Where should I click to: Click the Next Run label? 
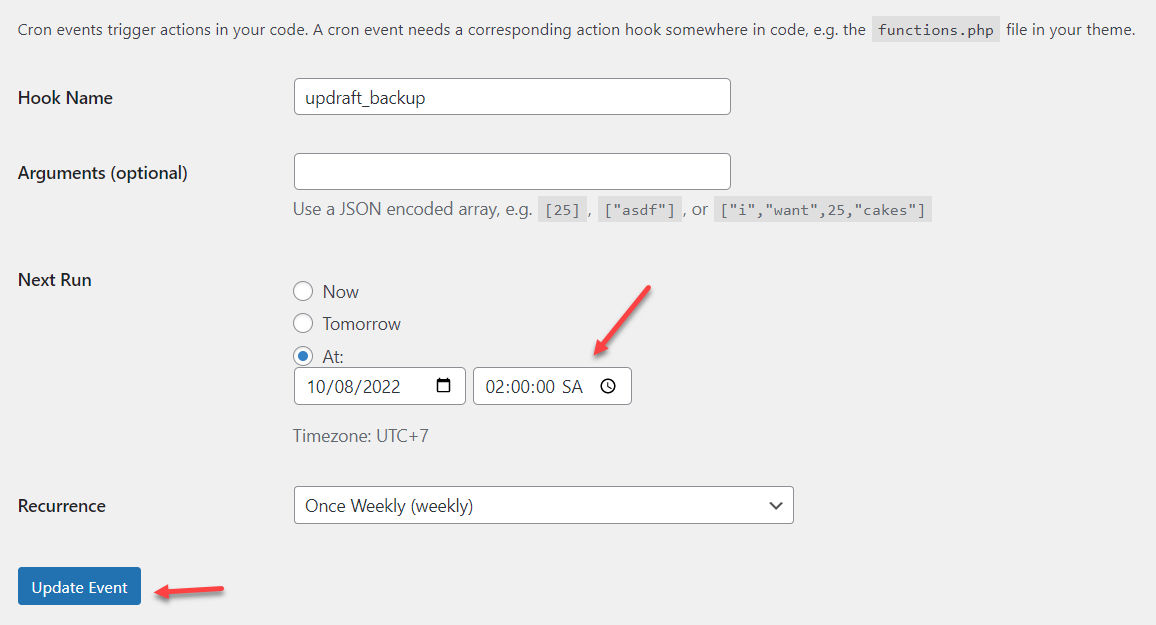coord(55,280)
